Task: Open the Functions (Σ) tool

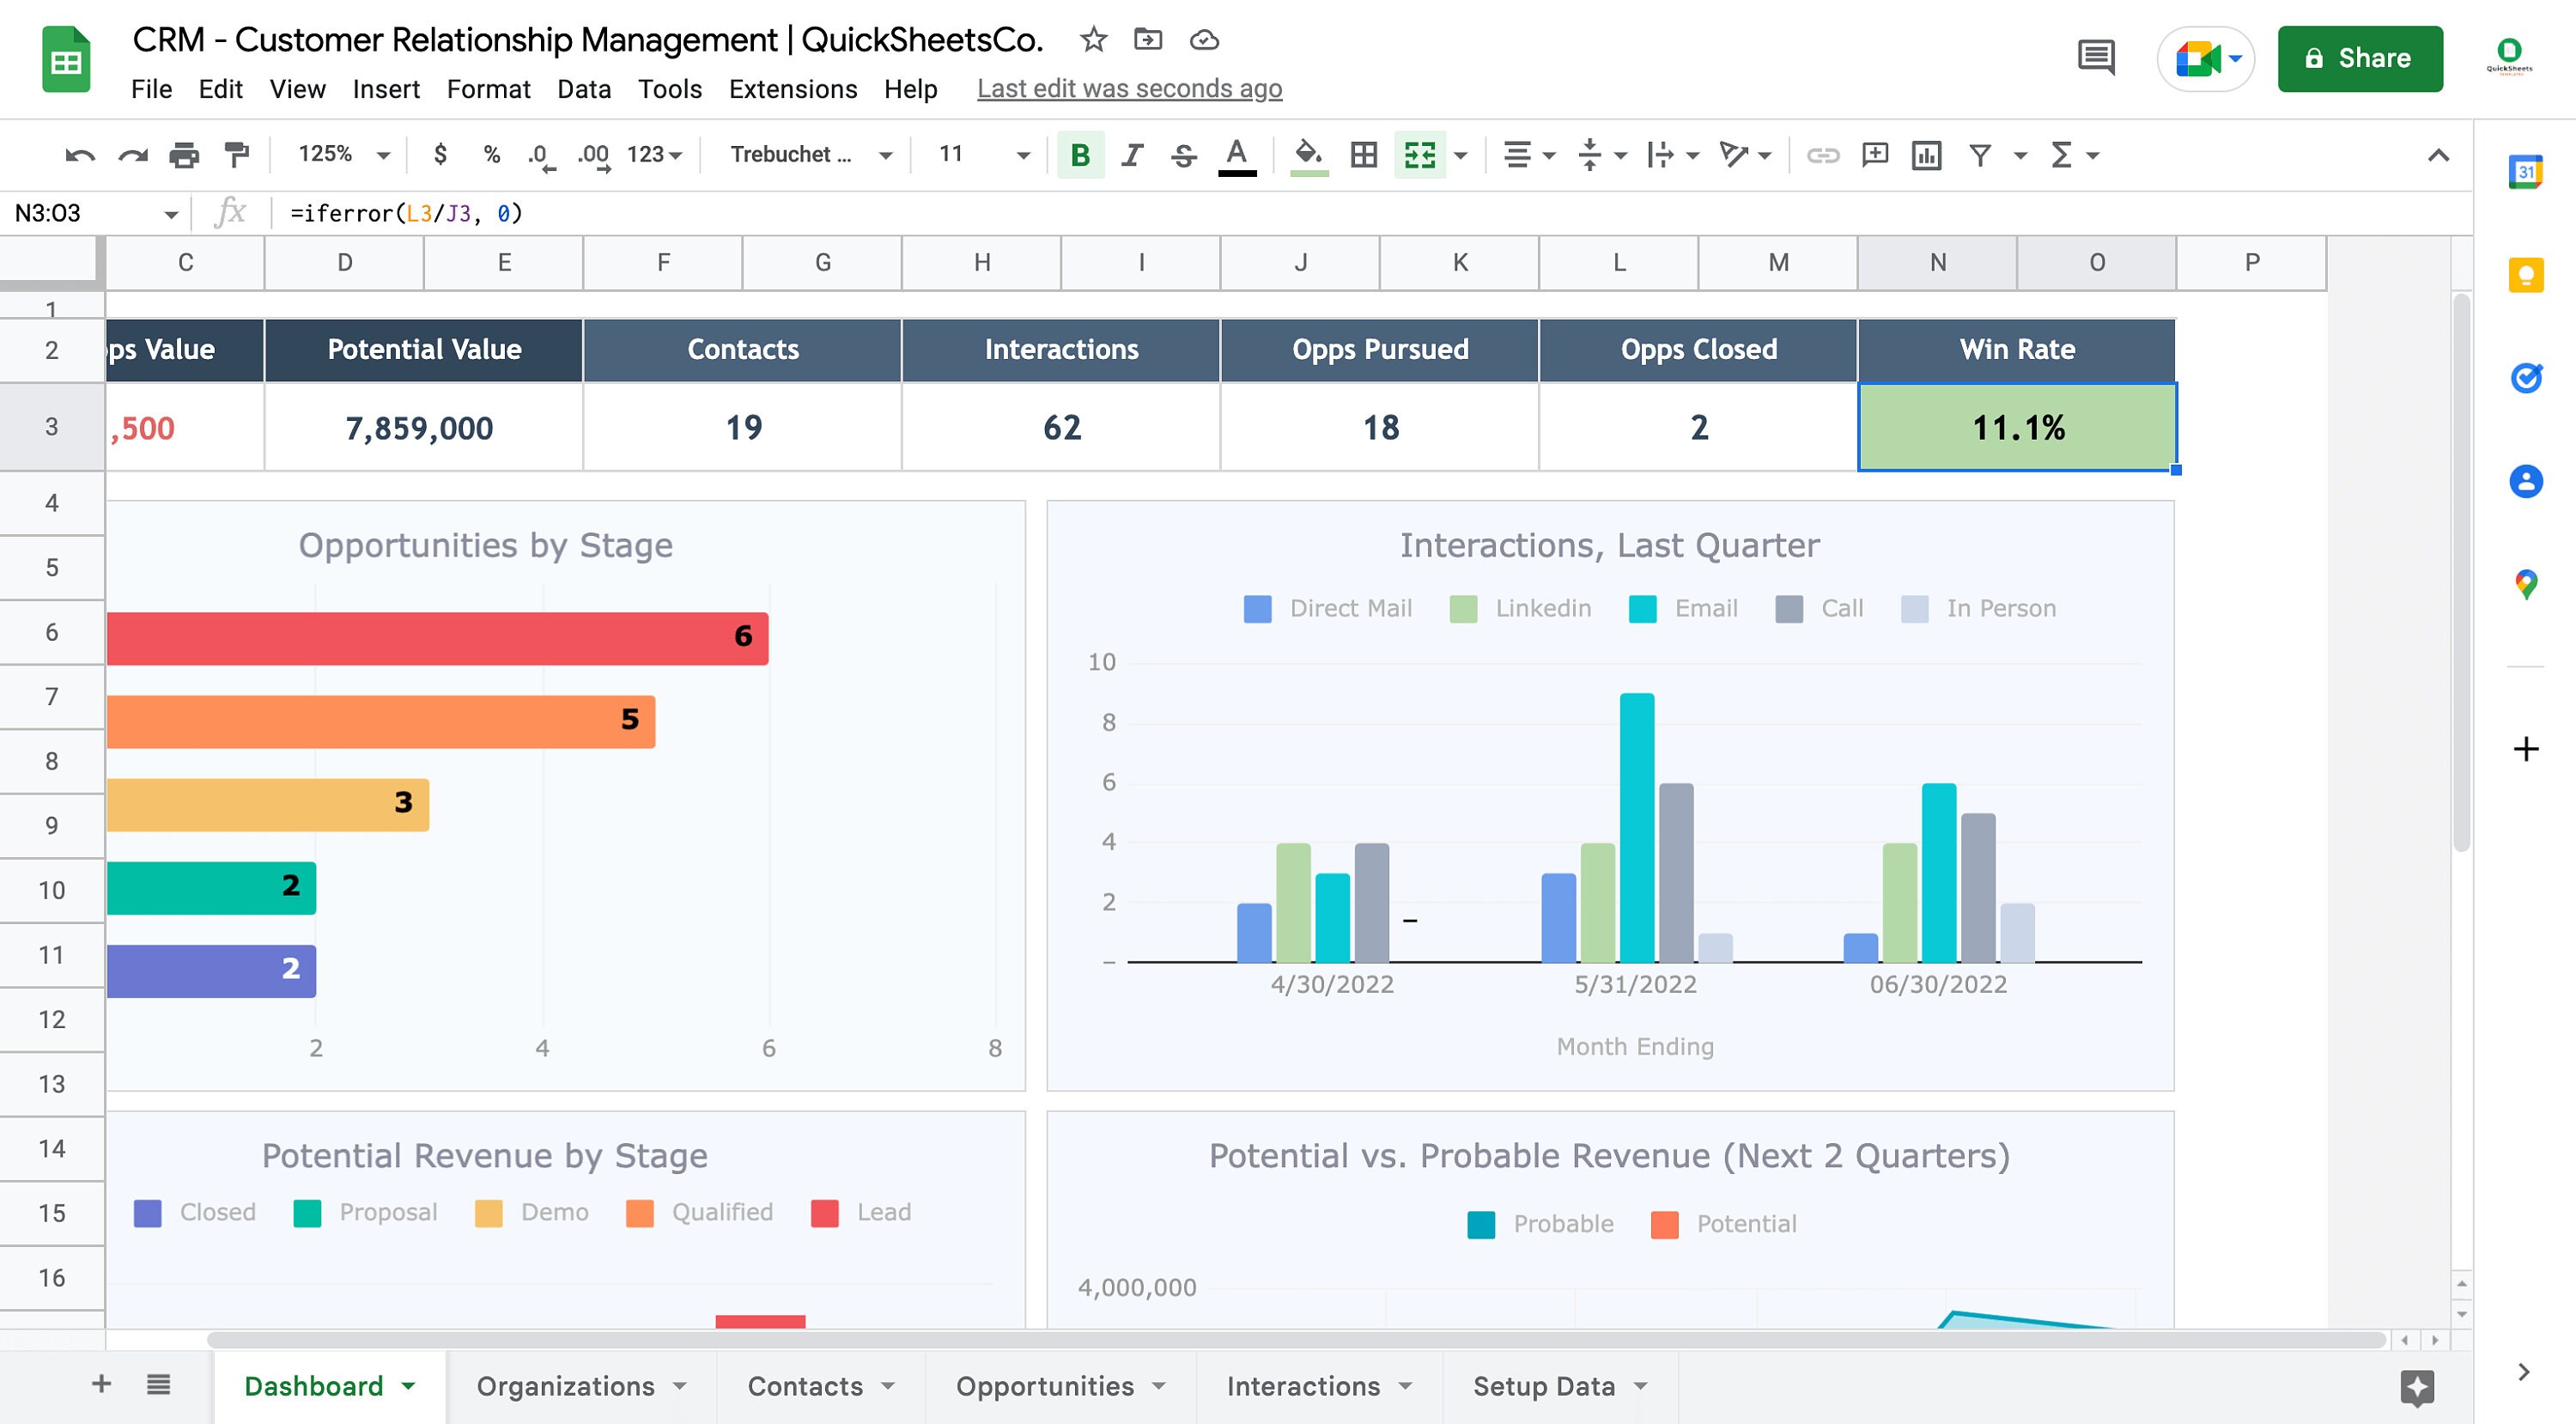Action: tap(2060, 155)
